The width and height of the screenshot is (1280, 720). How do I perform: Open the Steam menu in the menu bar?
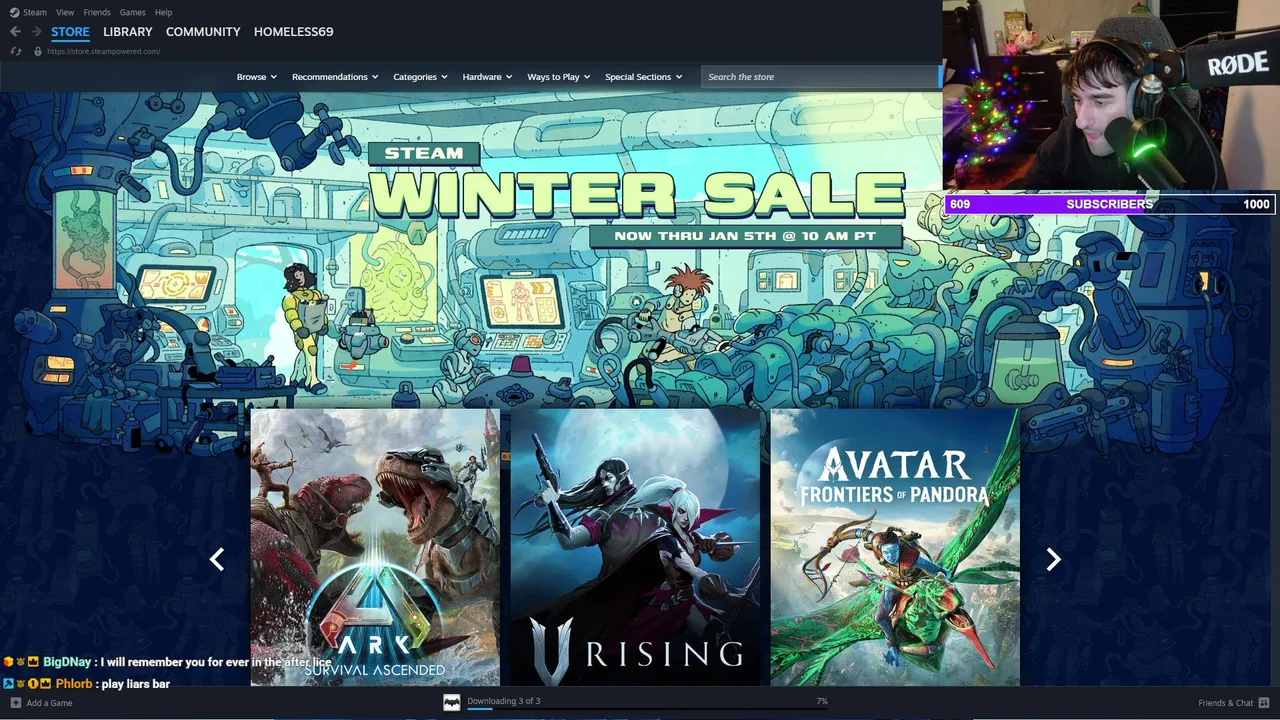click(x=35, y=12)
